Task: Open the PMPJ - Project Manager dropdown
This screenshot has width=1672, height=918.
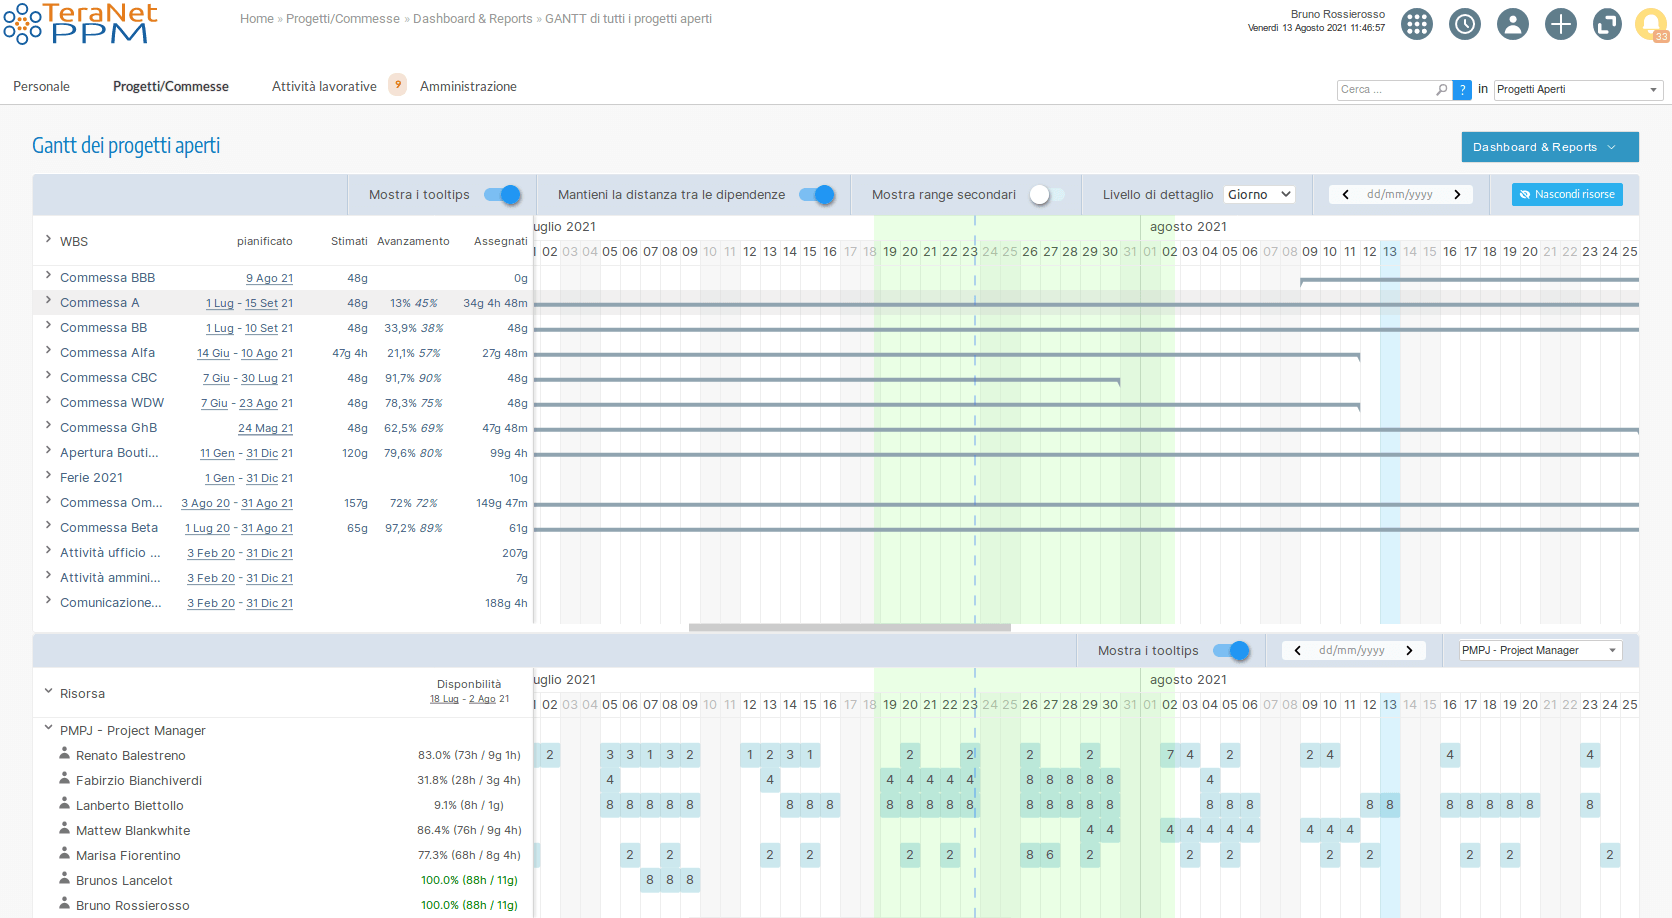Action: point(1539,650)
